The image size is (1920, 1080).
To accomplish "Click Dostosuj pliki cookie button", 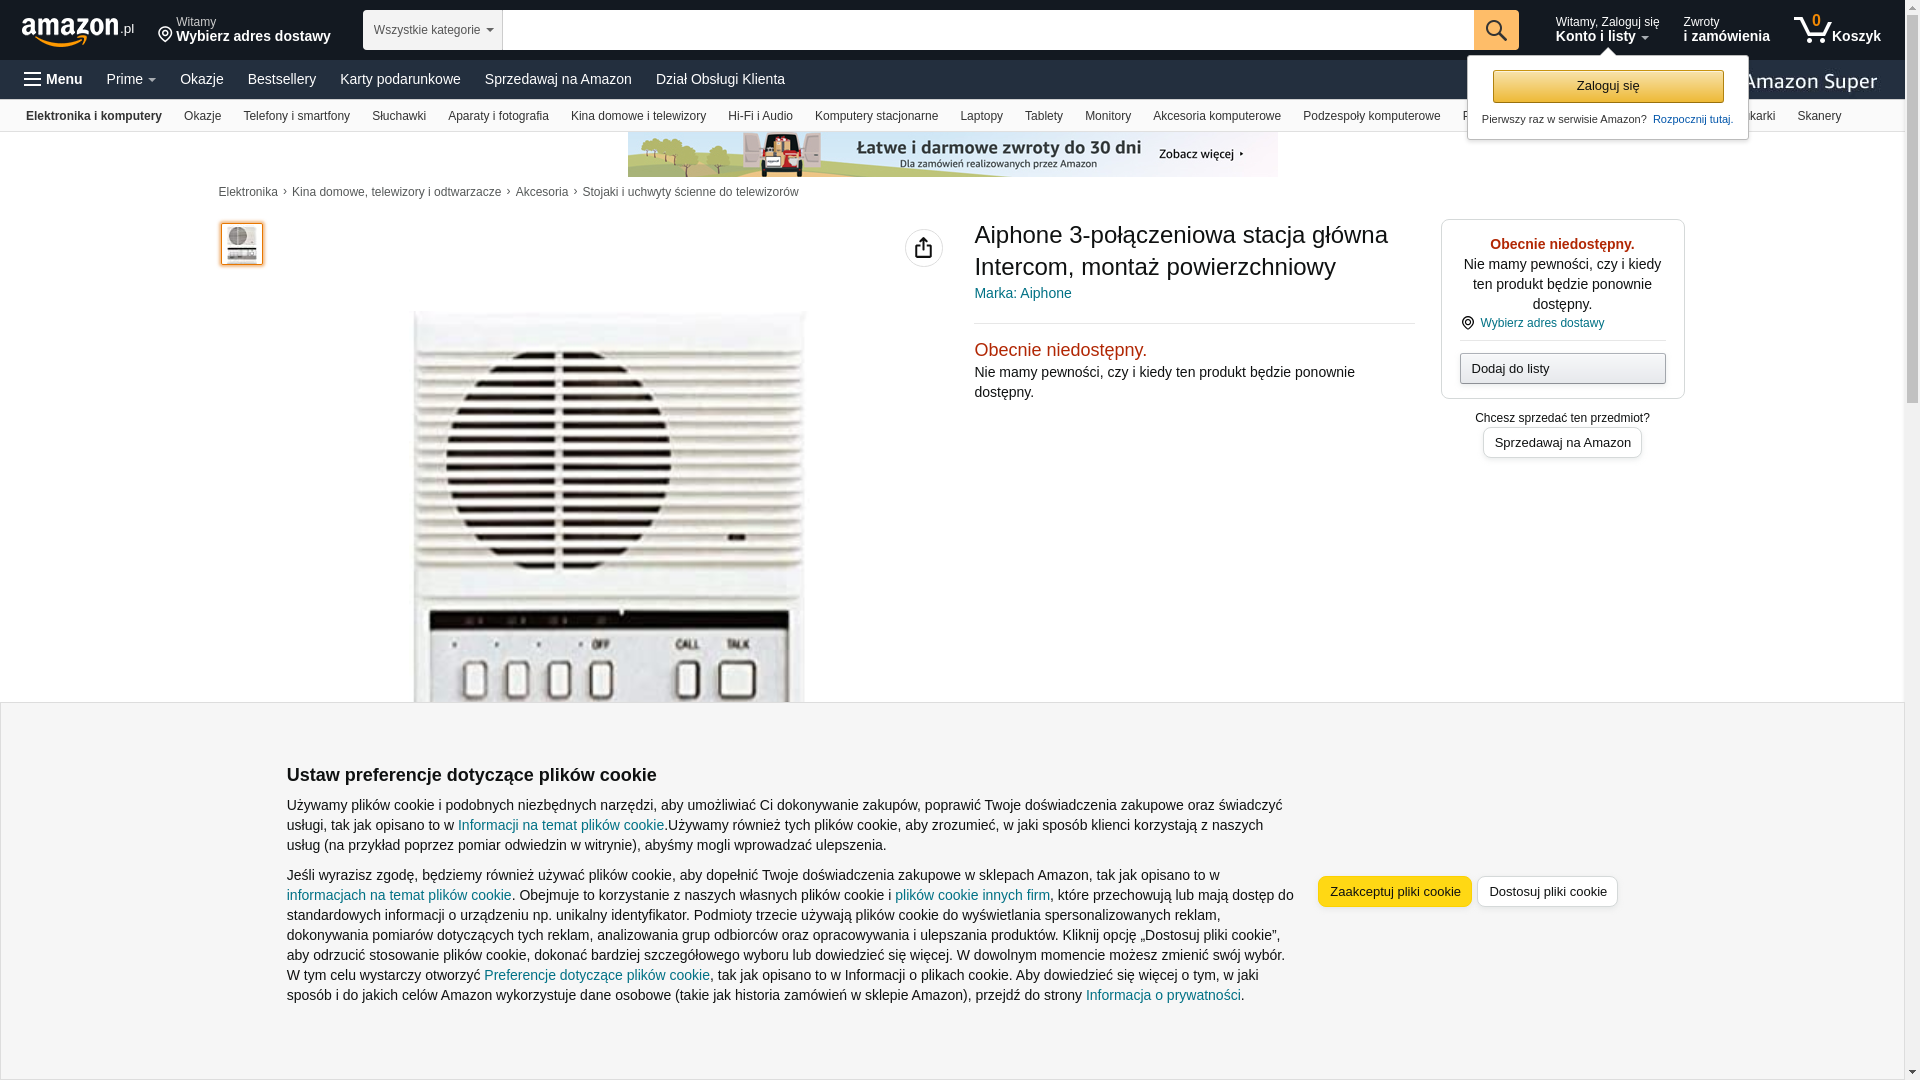I will click(x=1547, y=891).
